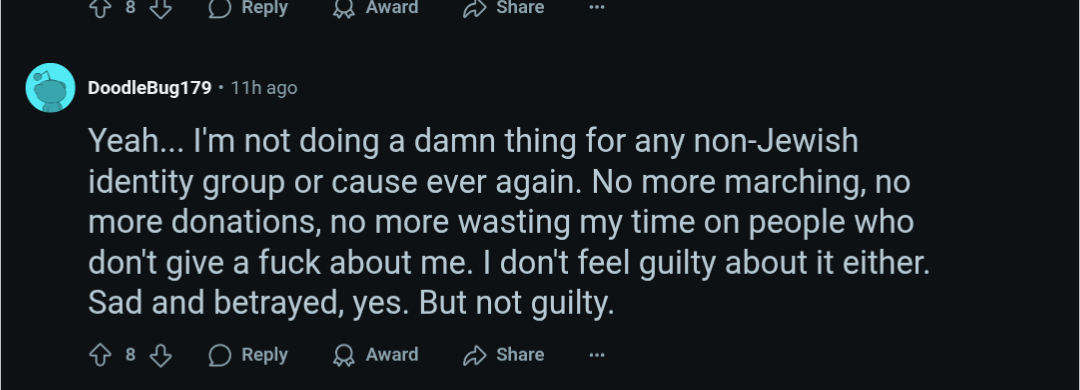This screenshot has width=1080, height=390.
Task: Reply to the comment preceding DoodleBug179's
Action: [x=248, y=8]
